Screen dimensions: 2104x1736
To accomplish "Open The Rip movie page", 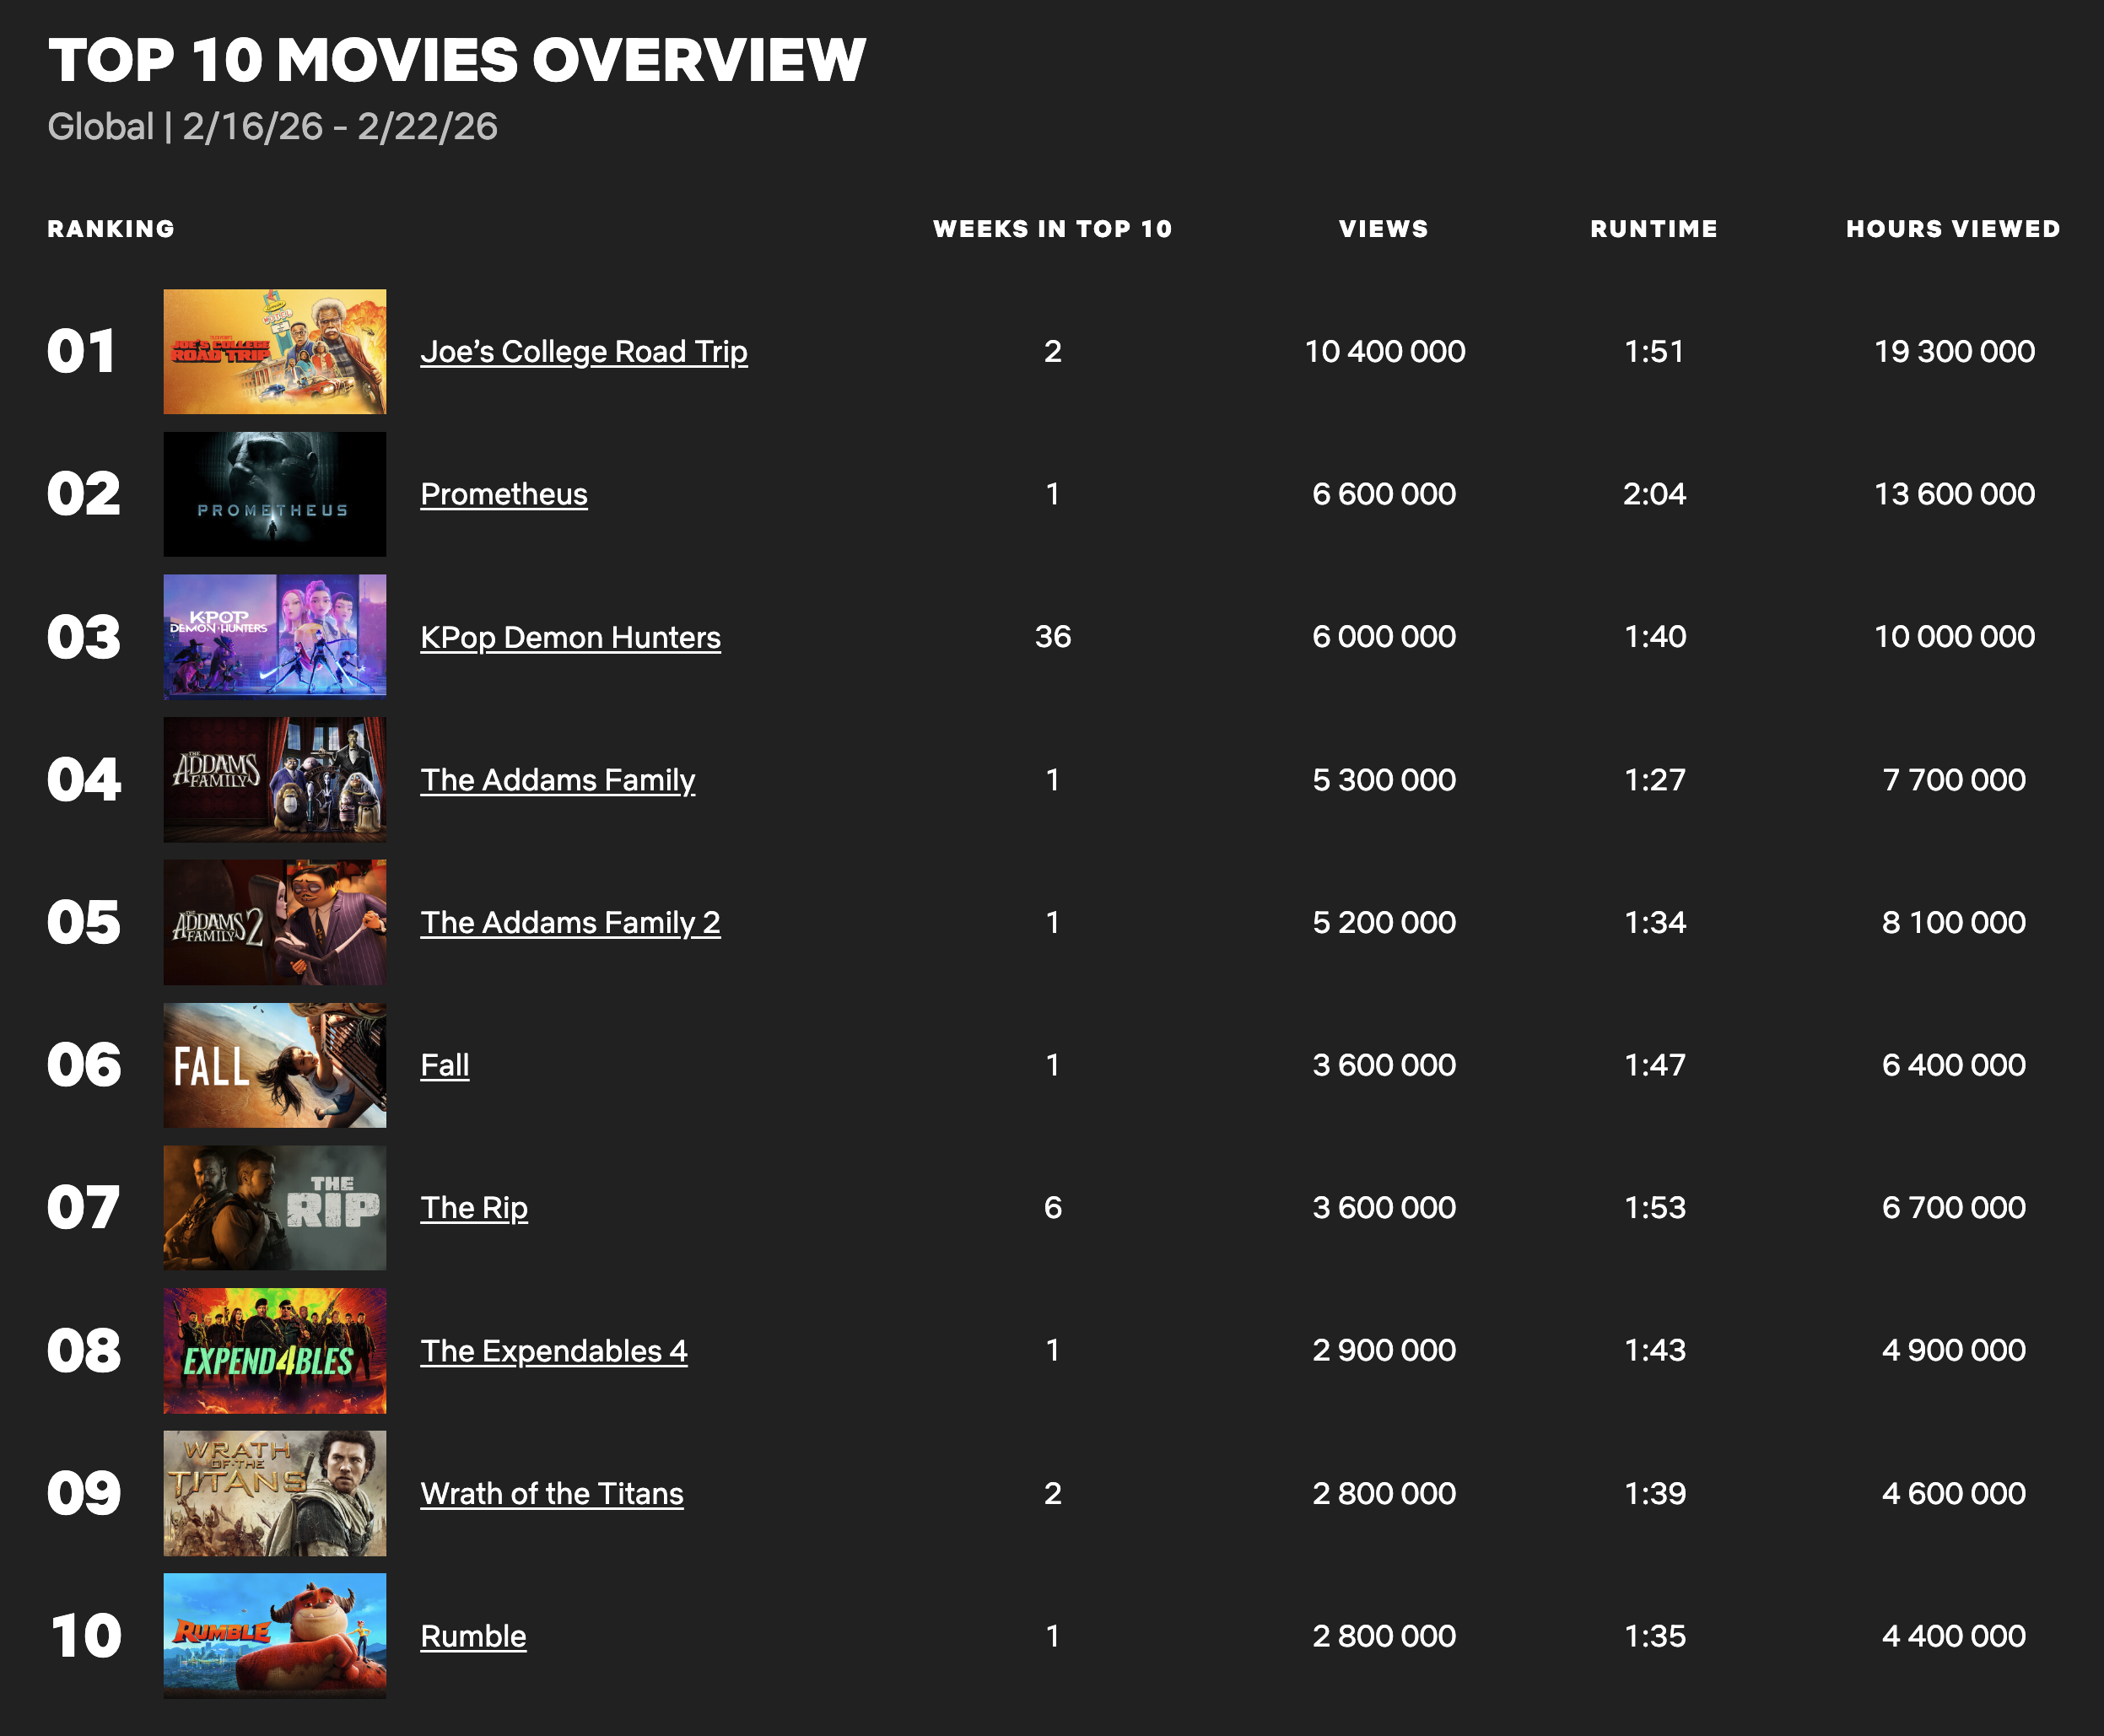I will click(x=474, y=1208).
